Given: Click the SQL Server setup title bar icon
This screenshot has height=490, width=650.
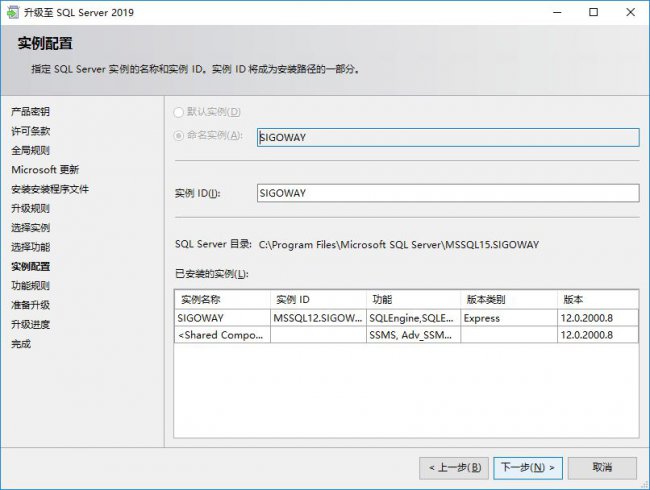Looking at the screenshot, I should pyautogui.click(x=12, y=12).
